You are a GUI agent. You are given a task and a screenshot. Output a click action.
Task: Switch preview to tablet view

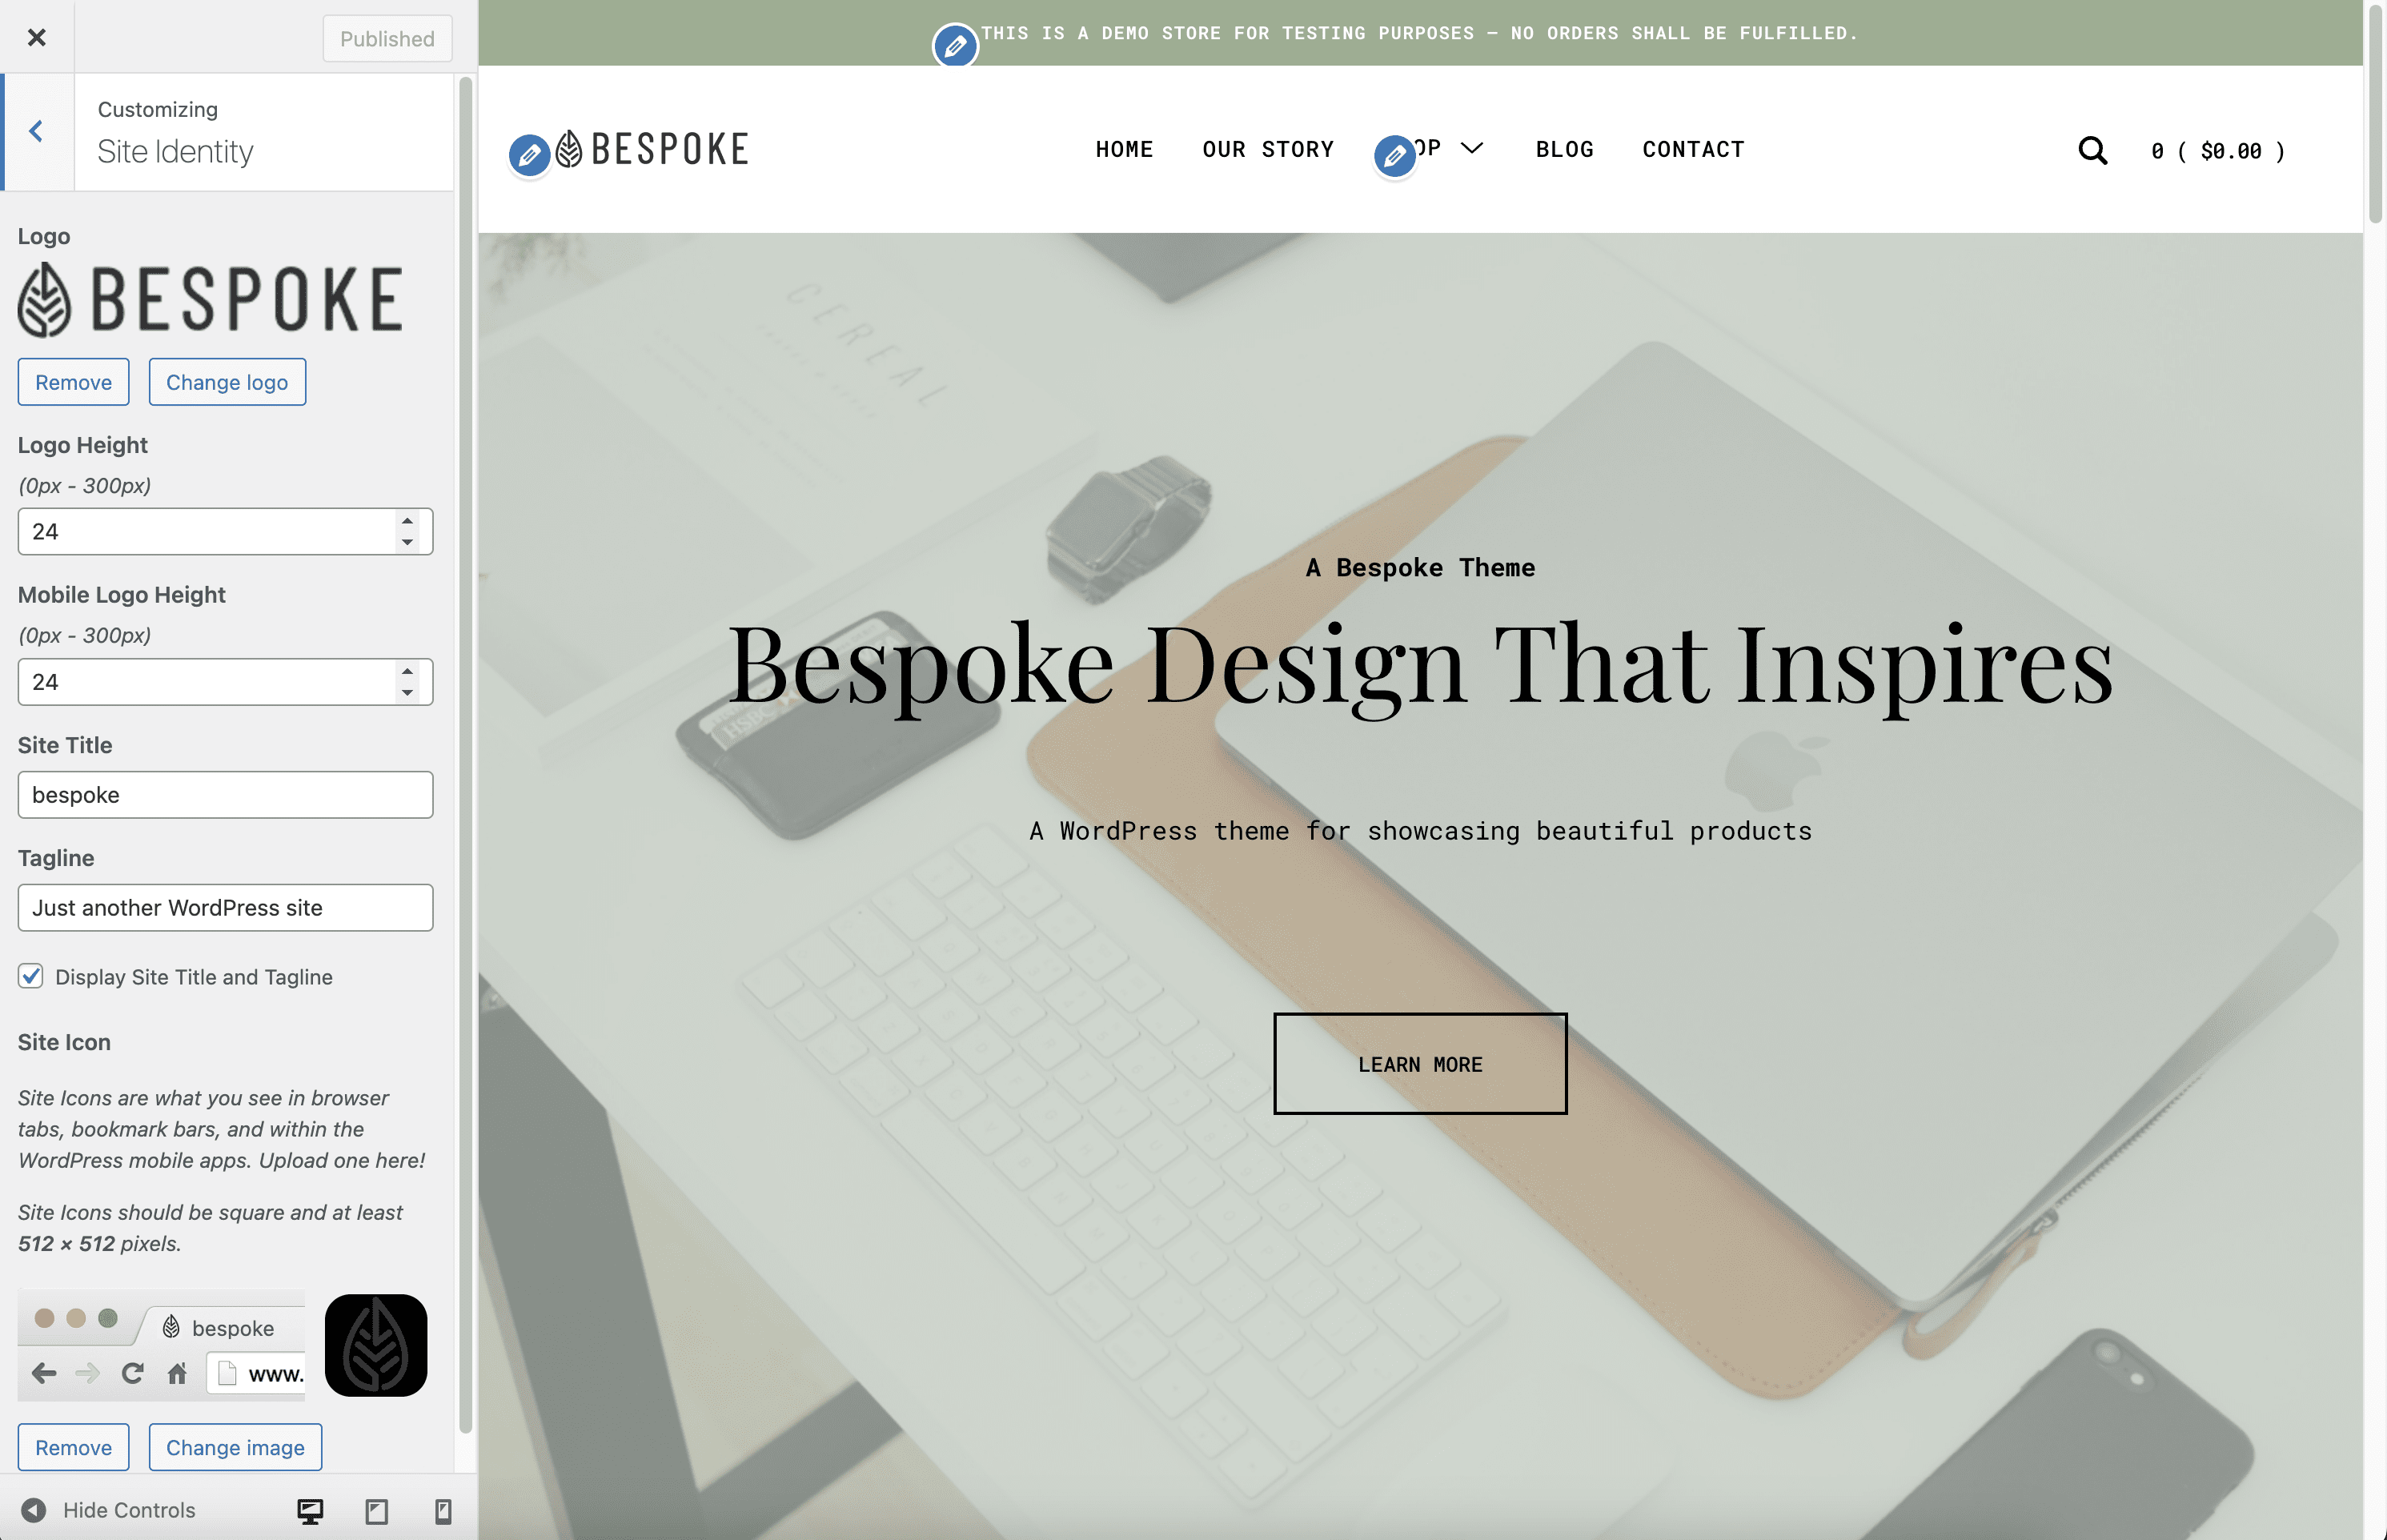[x=377, y=1510]
